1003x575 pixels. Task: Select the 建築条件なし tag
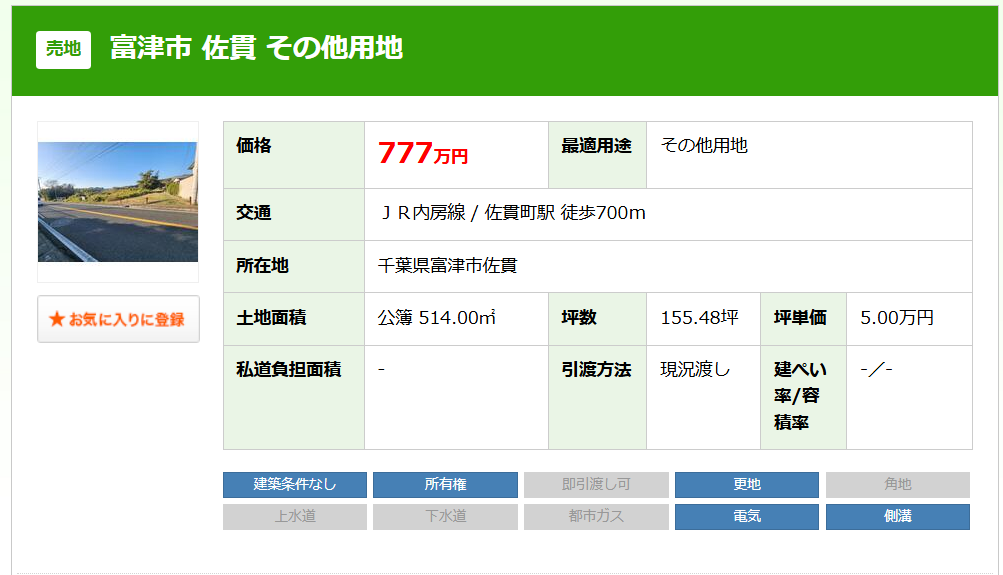(295, 485)
